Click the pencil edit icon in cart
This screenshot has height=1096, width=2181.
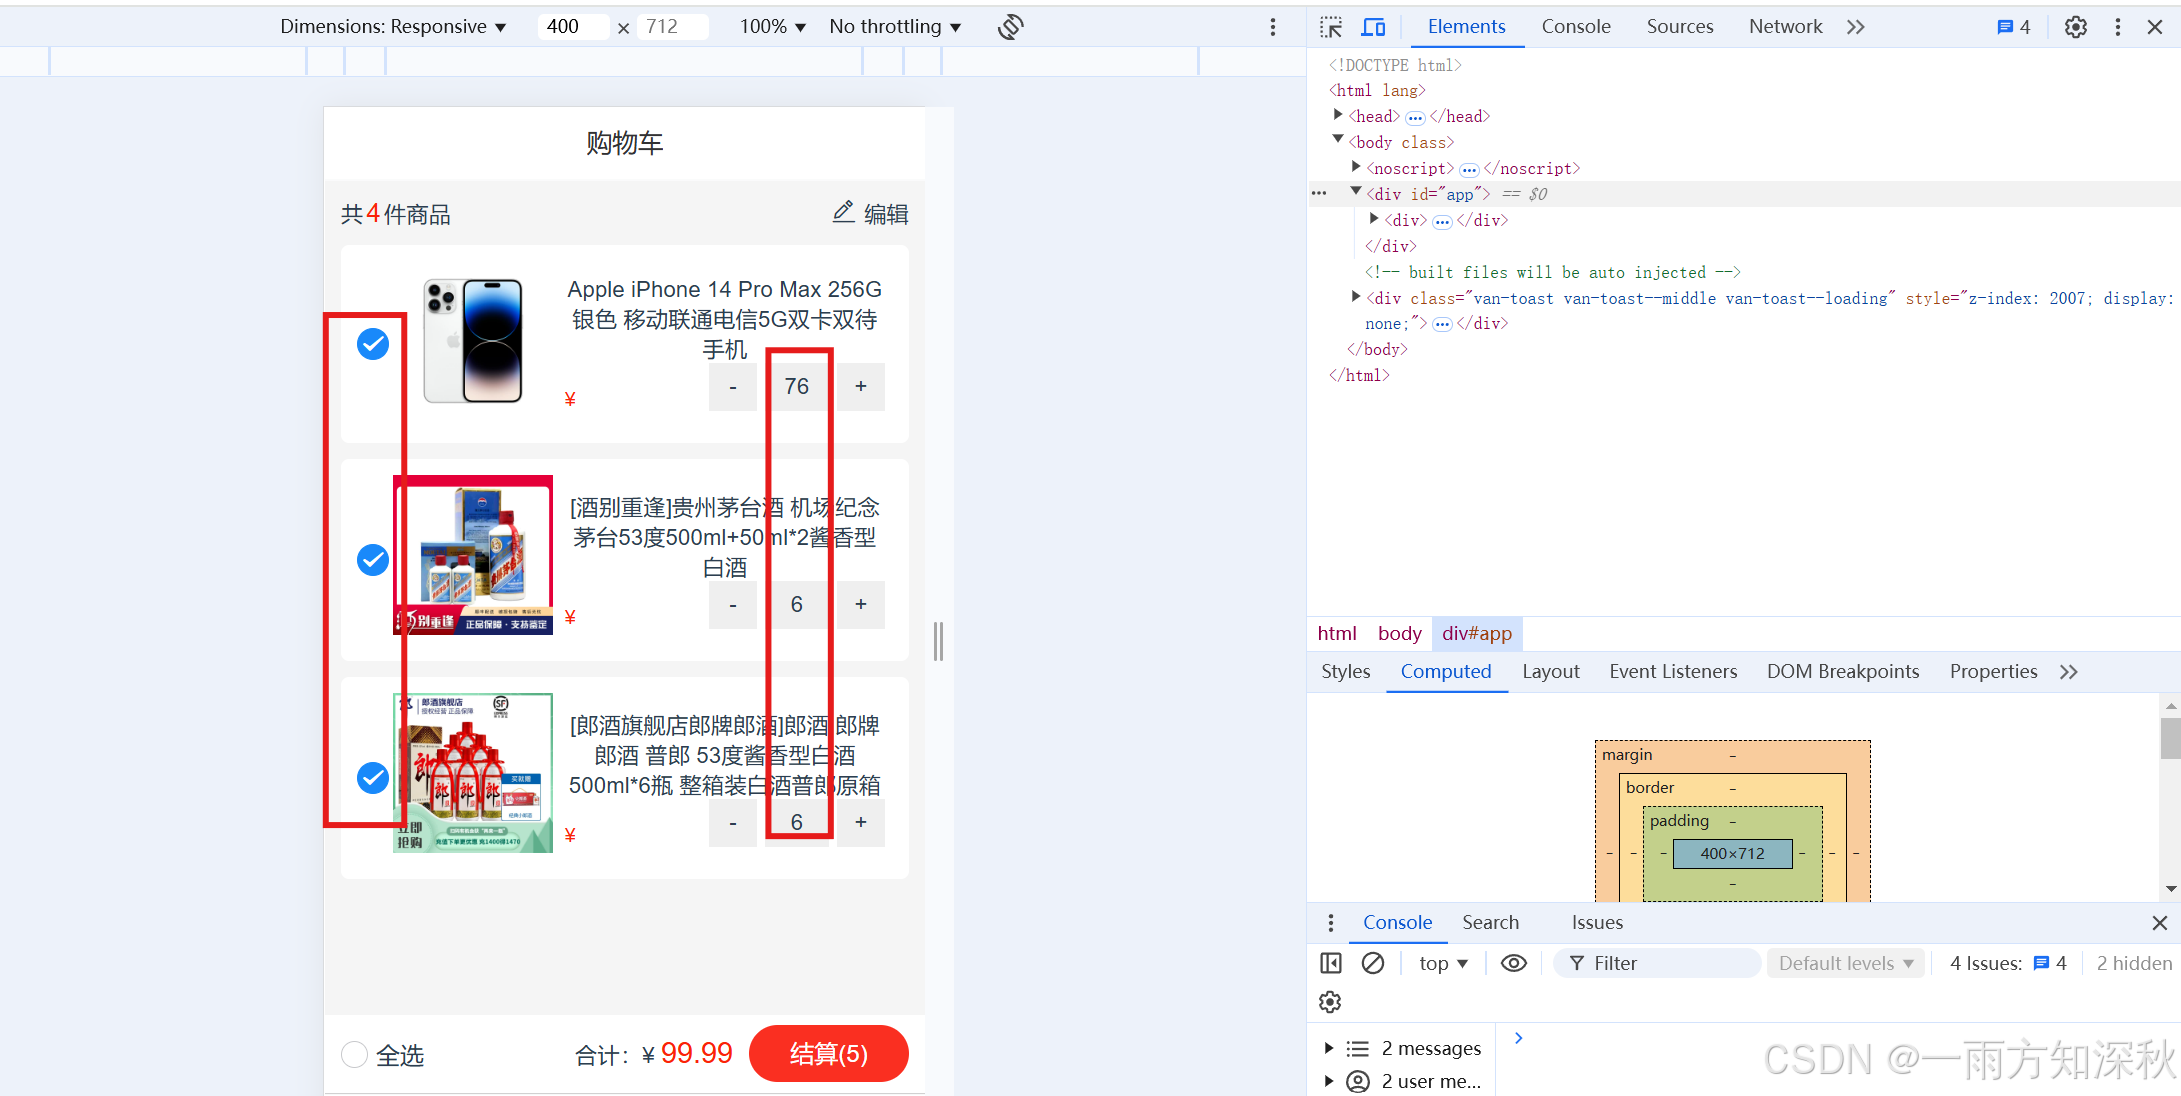(x=843, y=212)
